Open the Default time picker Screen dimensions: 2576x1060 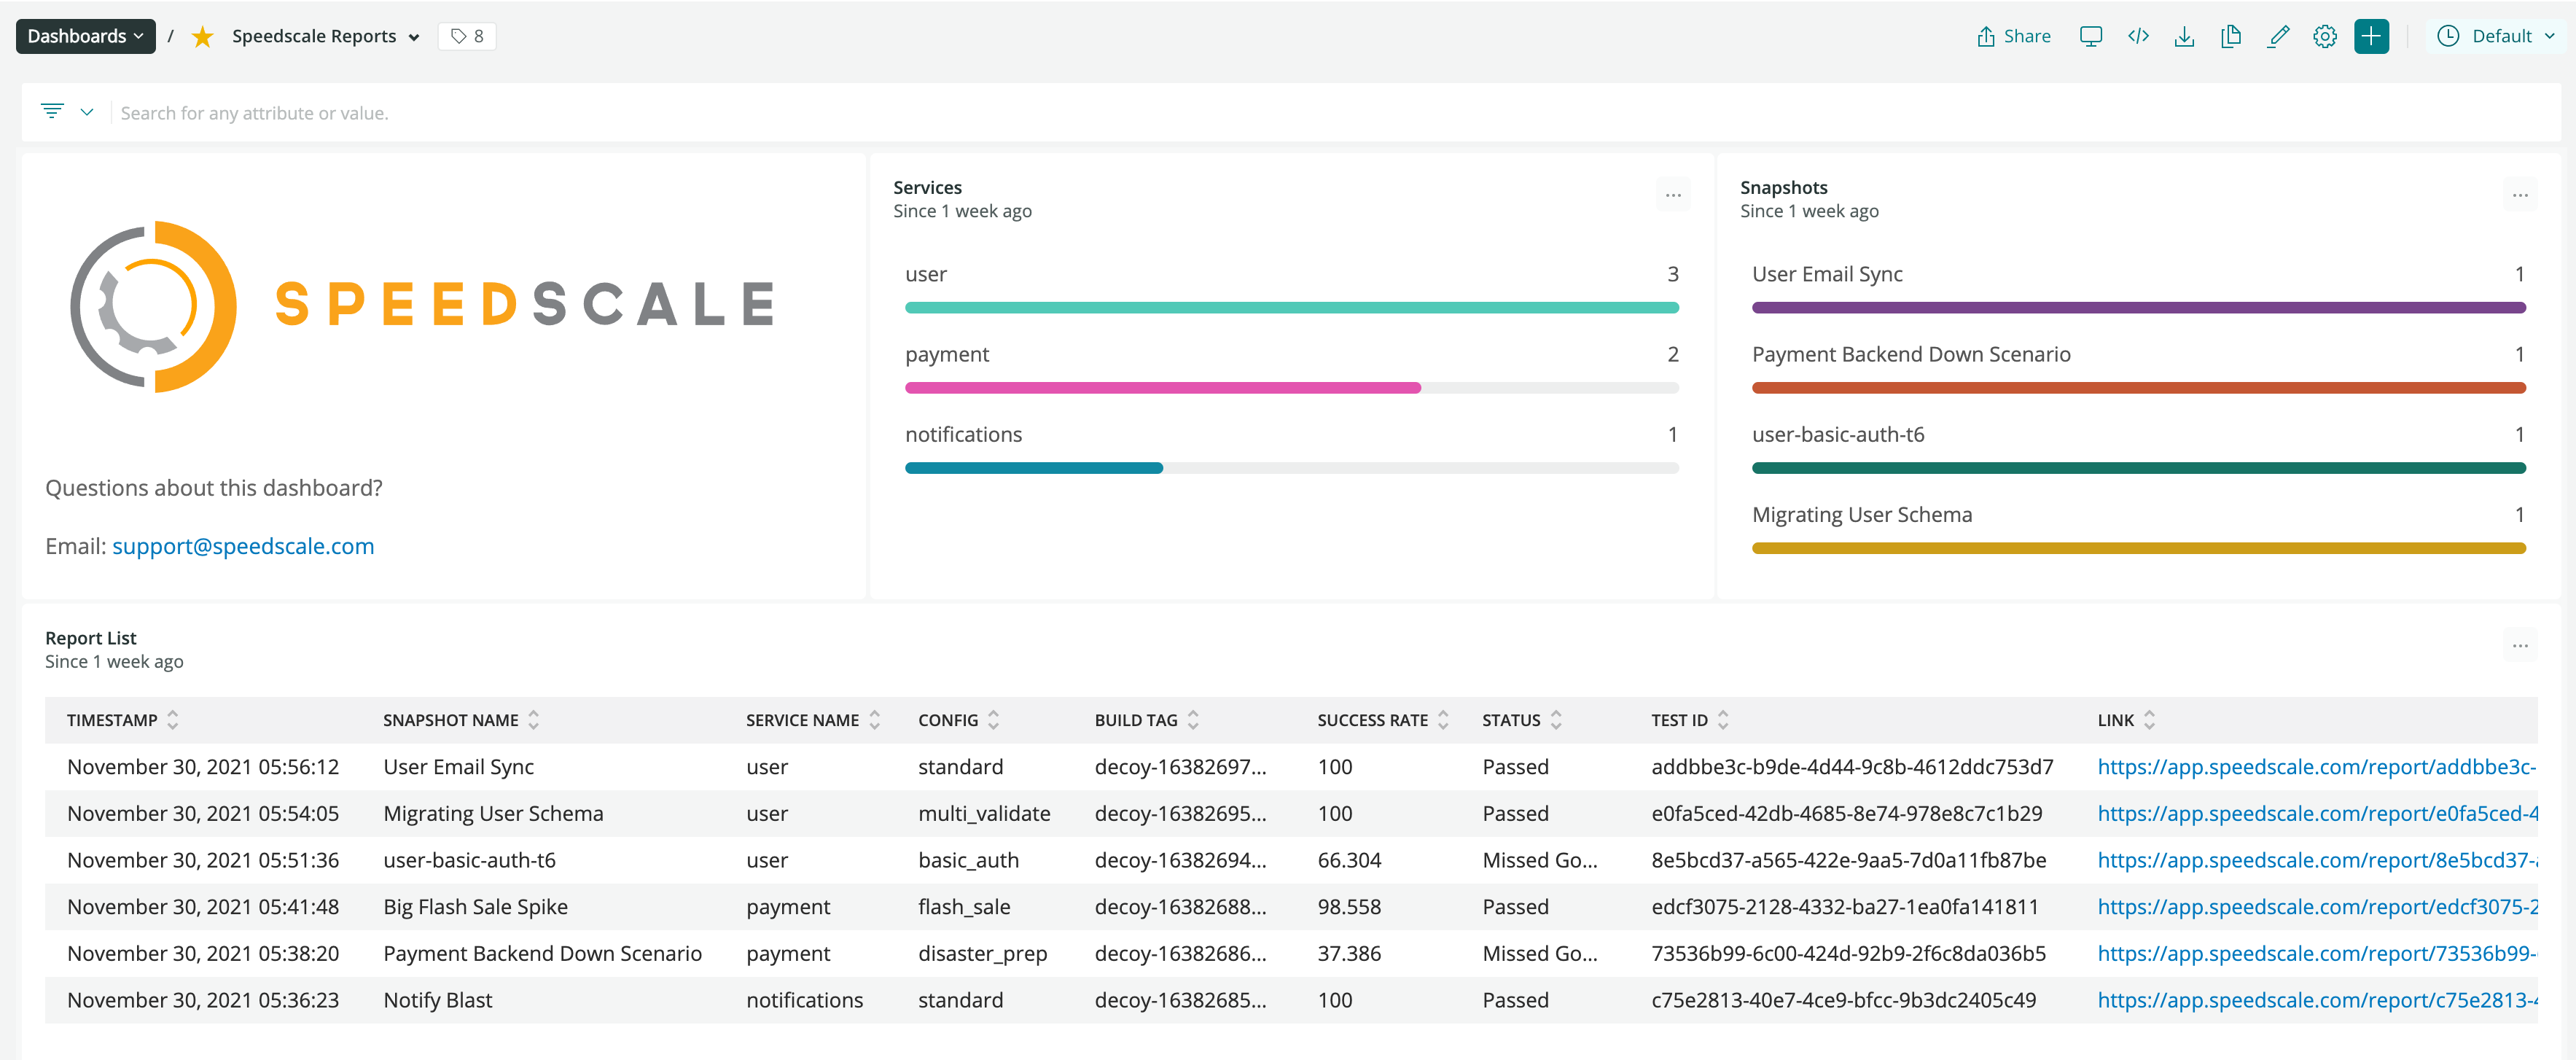(2496, 37)
